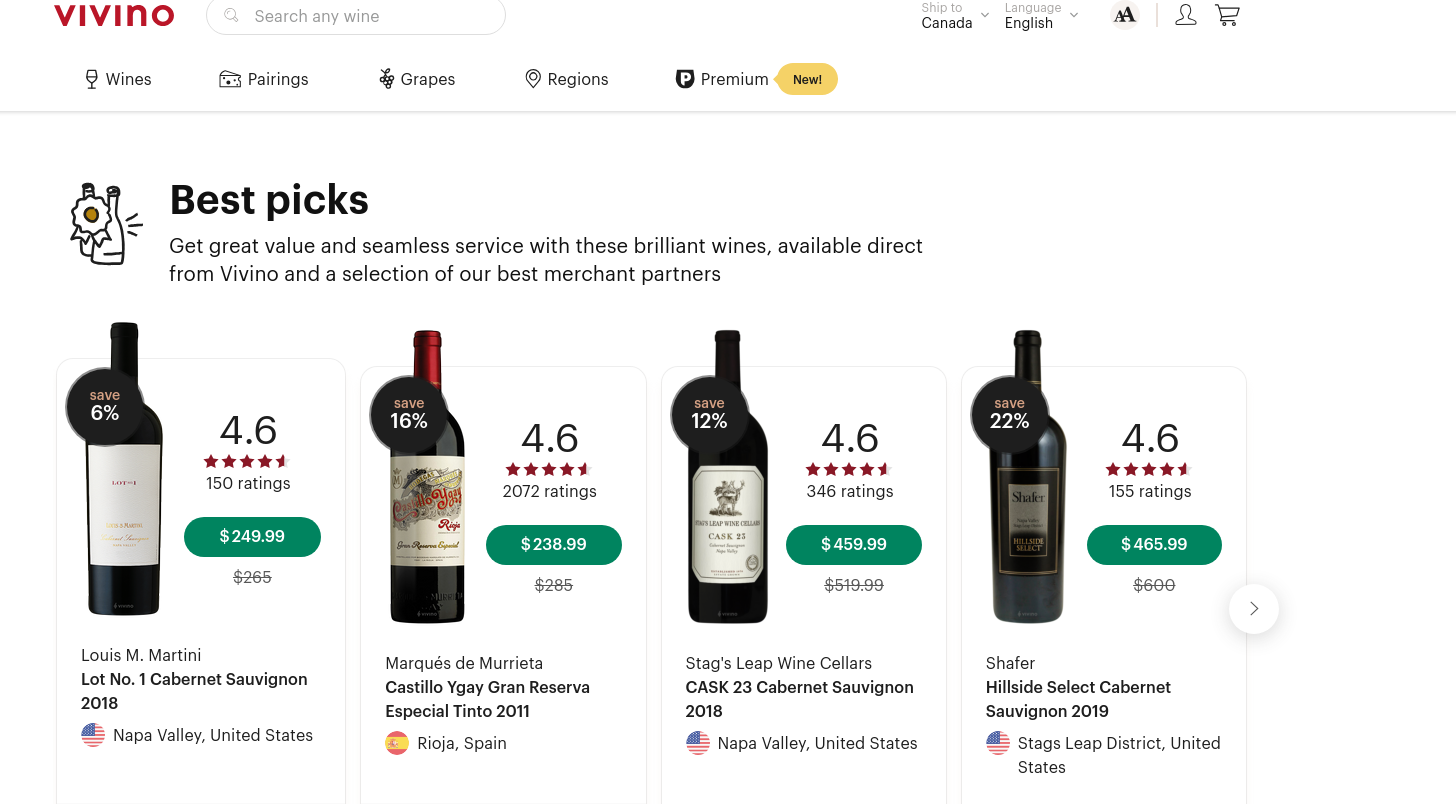Viewport: 1456px width, 804px height.
Task: Open the Regions menu
Action: pyautogui.click(x=567, y=79)
